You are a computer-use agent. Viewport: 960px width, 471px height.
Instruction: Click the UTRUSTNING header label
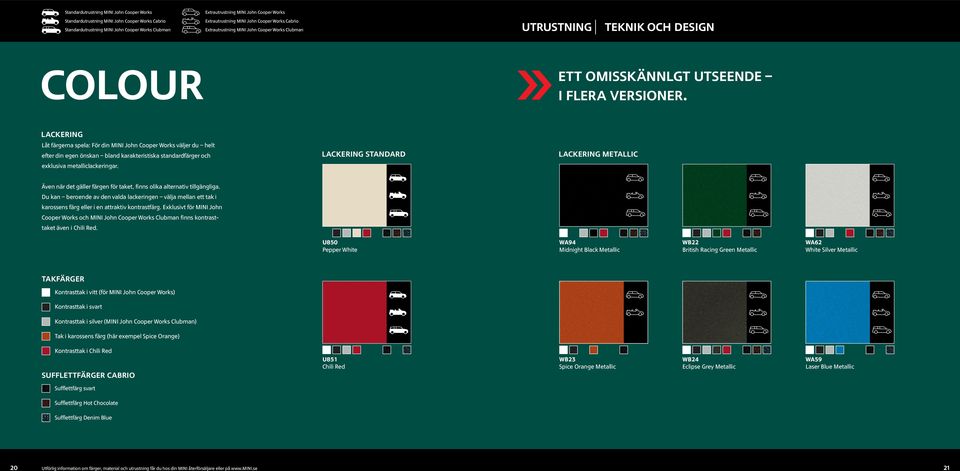[557, 28]
